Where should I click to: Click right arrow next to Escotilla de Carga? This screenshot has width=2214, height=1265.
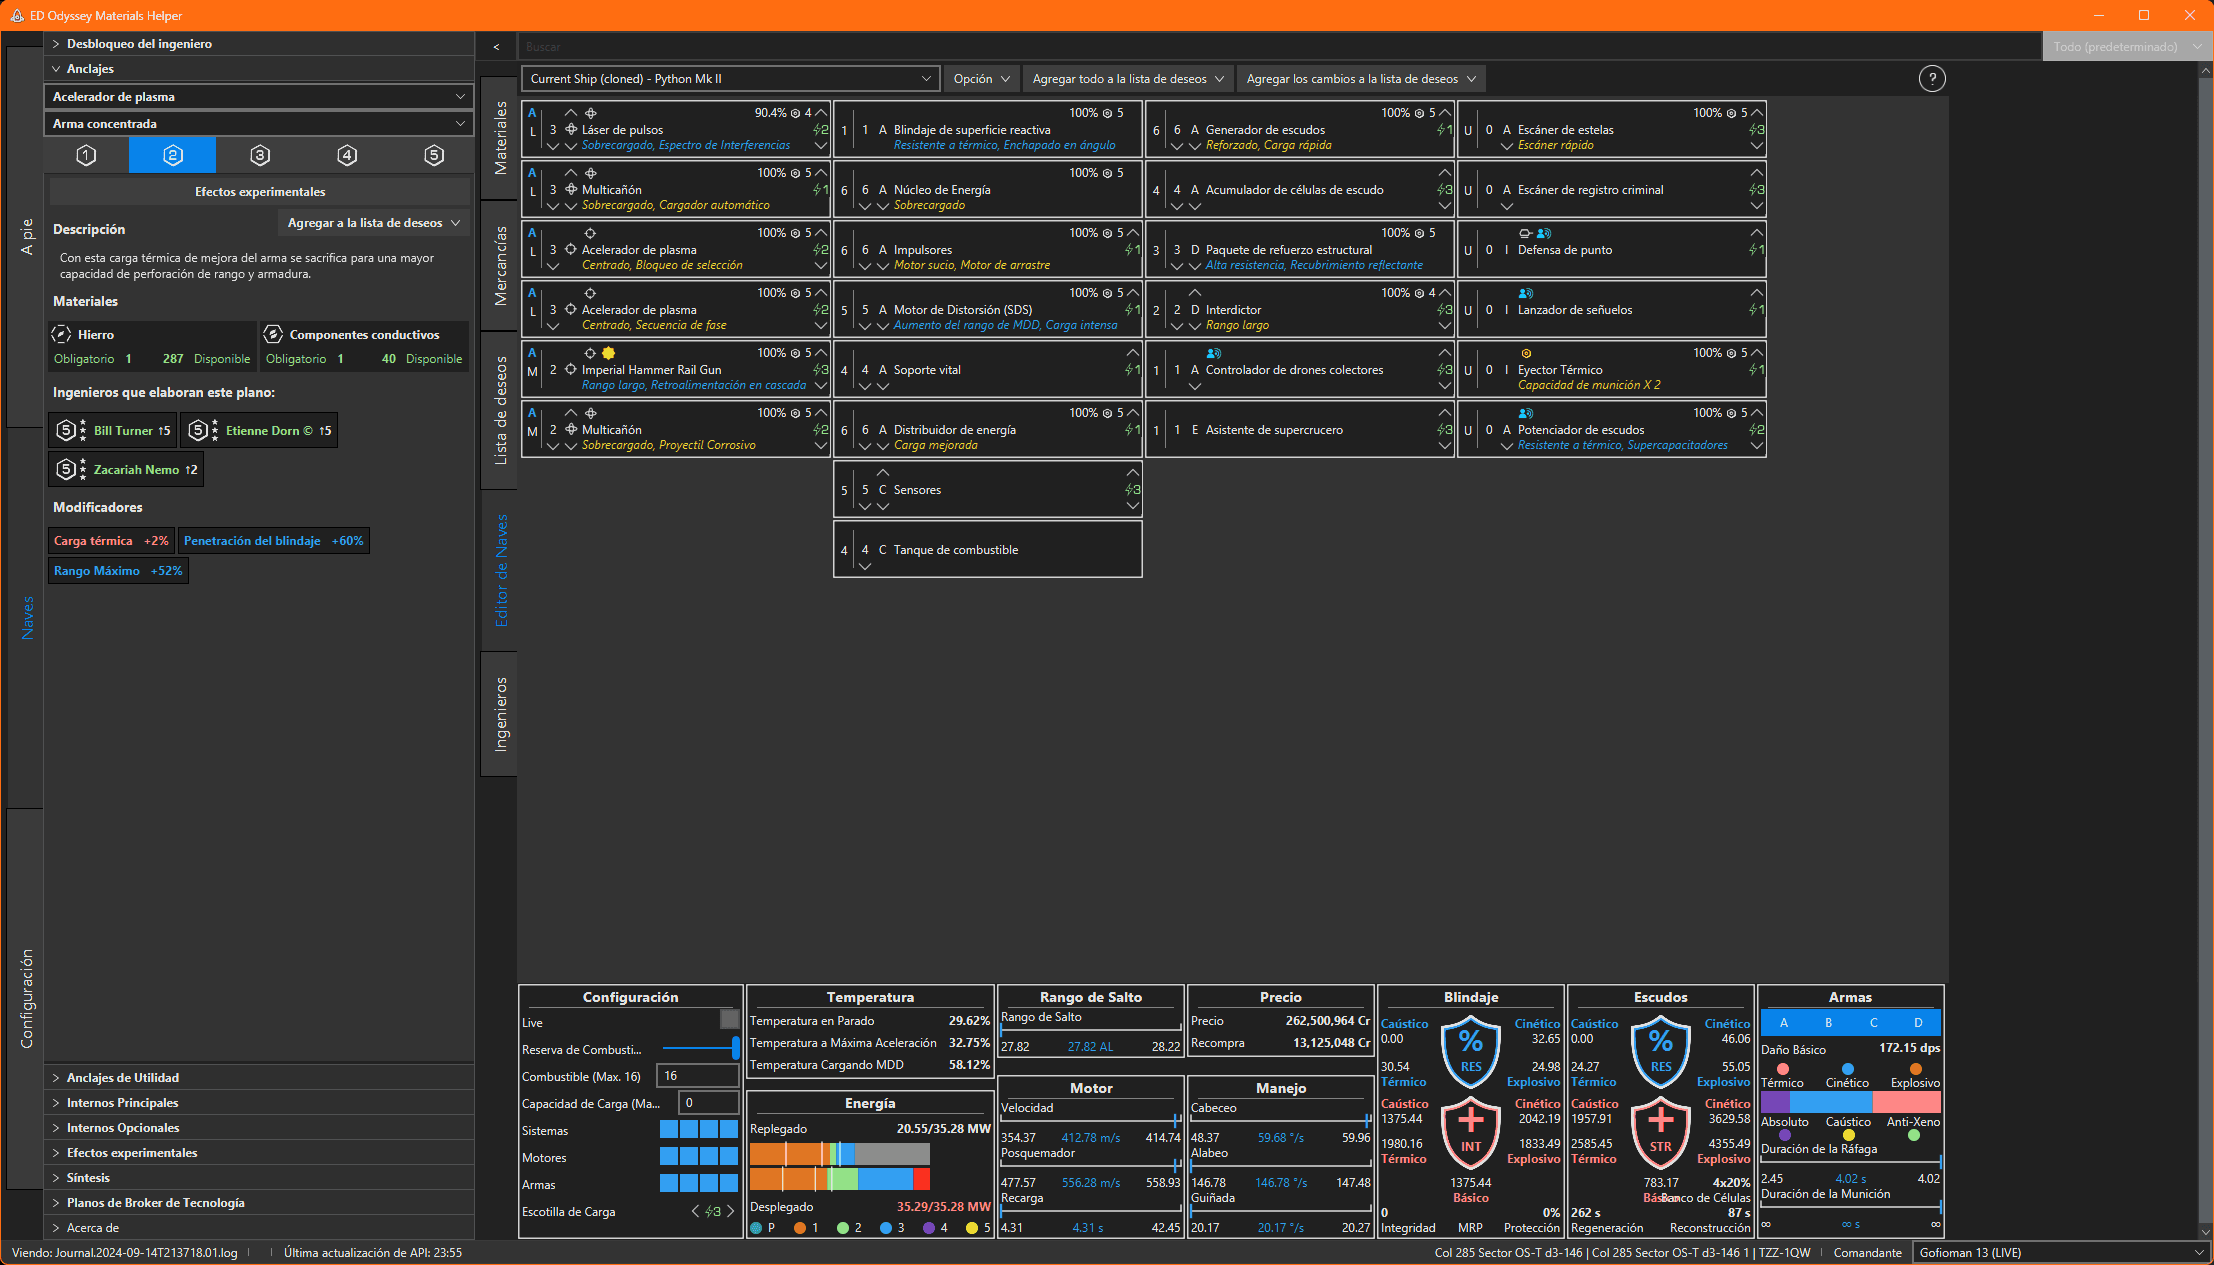tap(731, 1211)
